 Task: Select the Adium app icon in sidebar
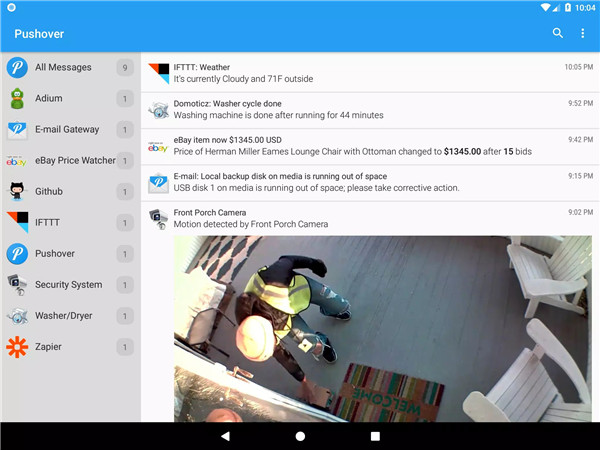click(x=17, y=98)
